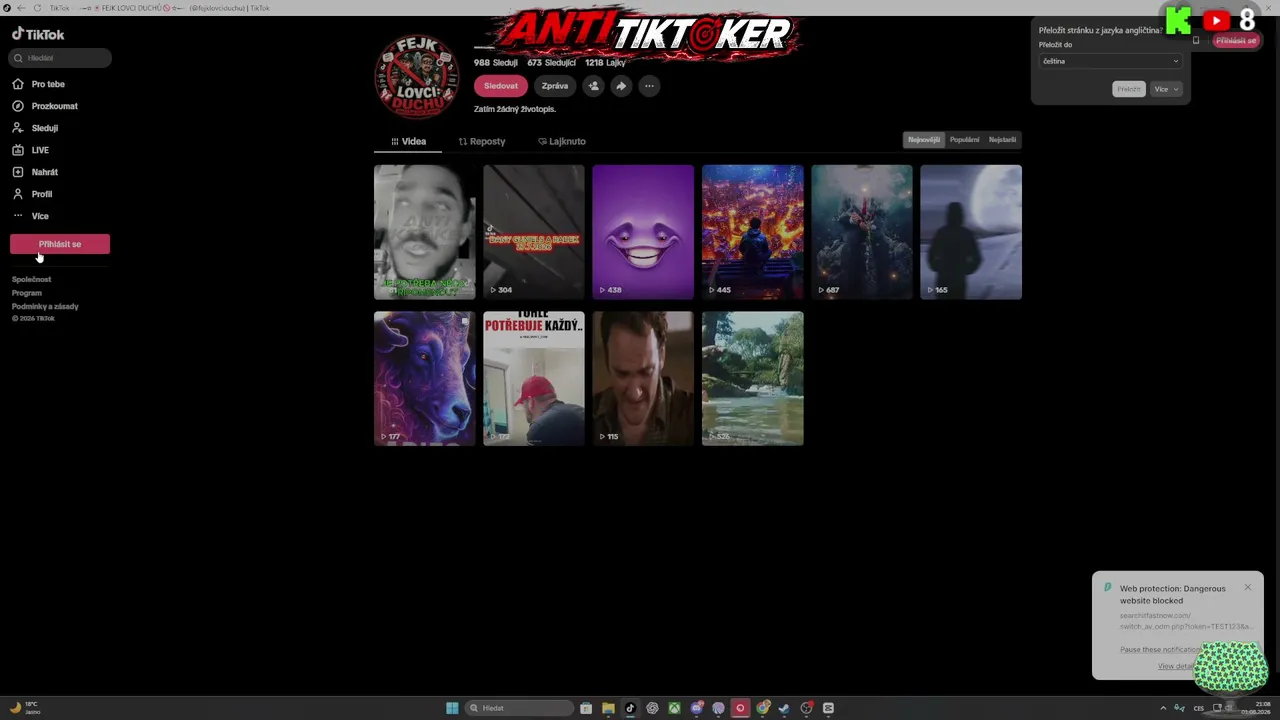Sort videos by Nejnovější
1280x720 pixels.
924,140
